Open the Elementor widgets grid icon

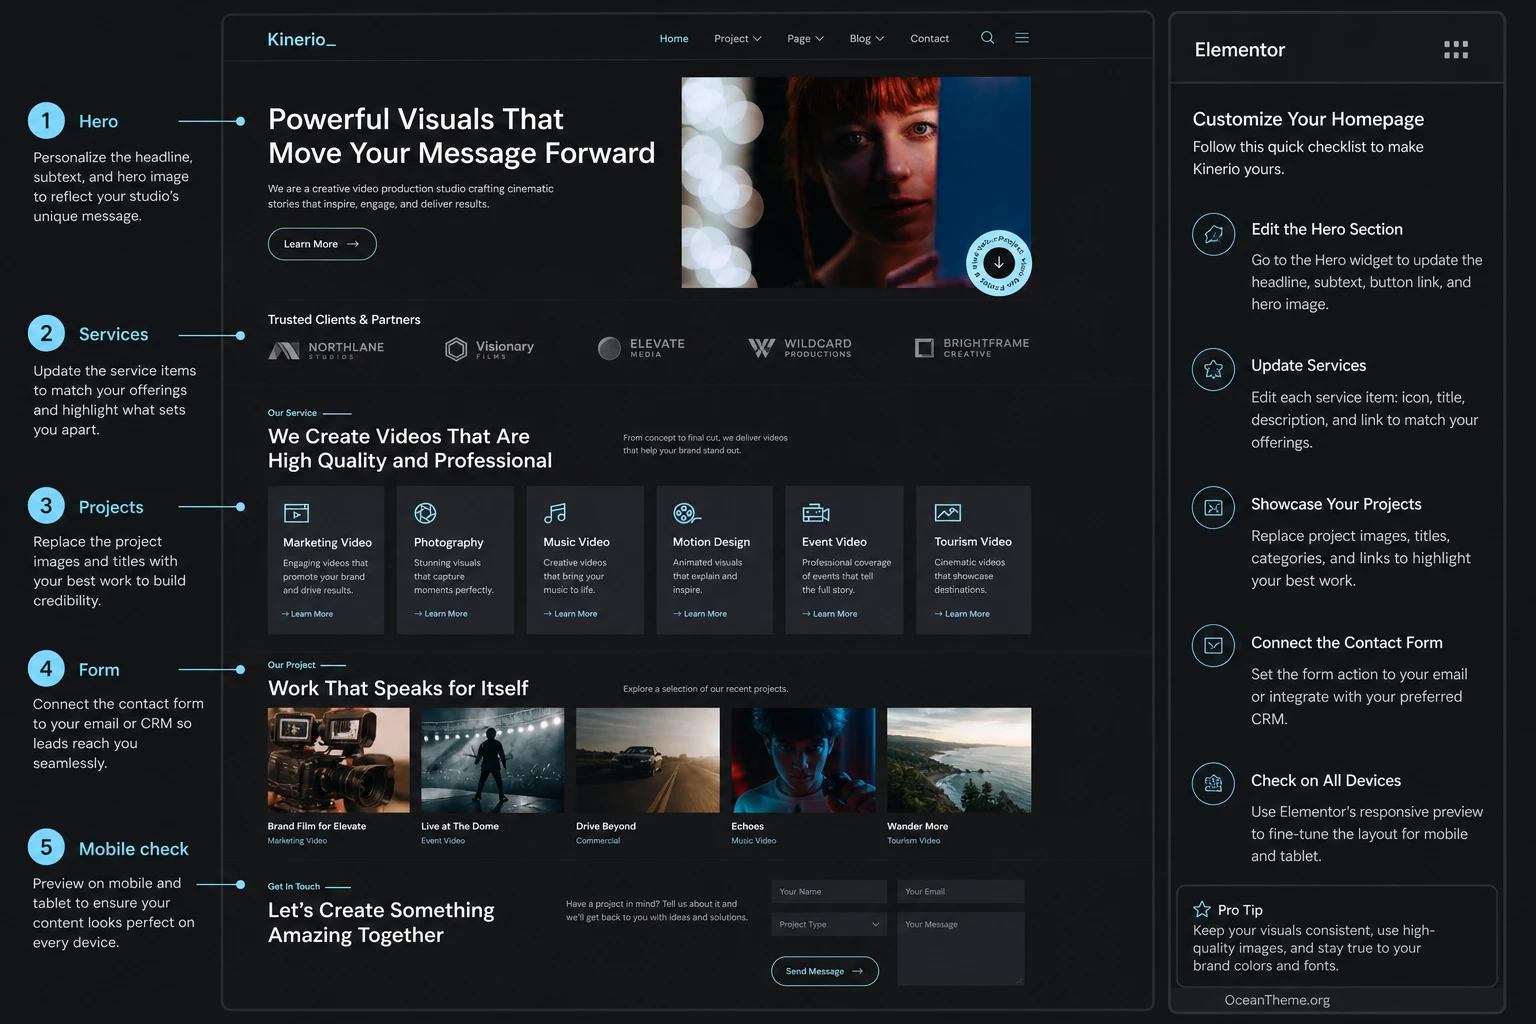click(x=1456, y=50)
